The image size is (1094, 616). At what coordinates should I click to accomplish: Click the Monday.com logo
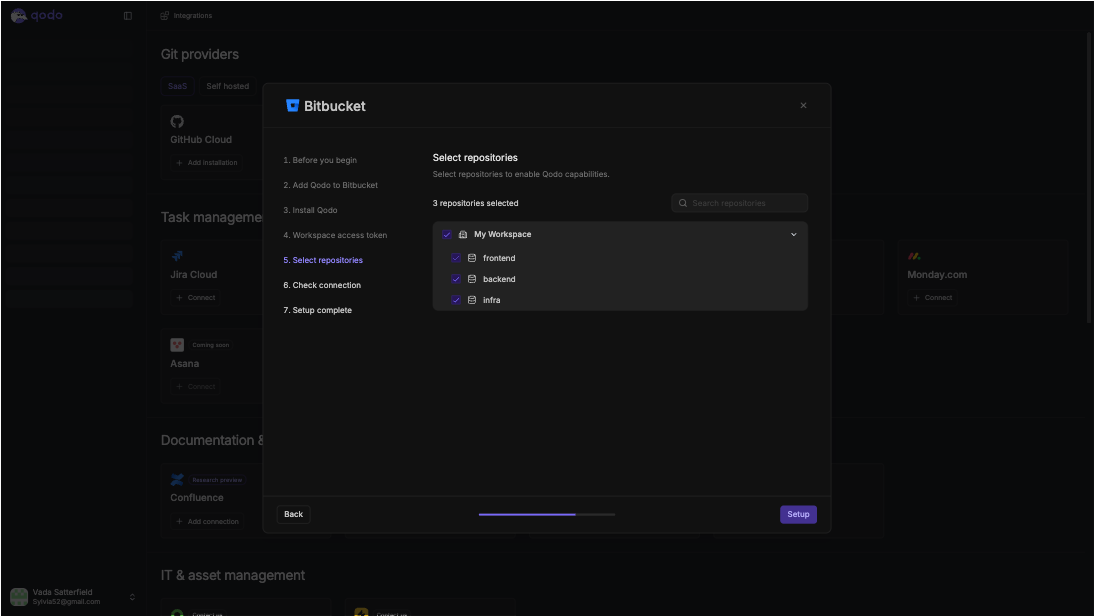click(x=914, y=256)
